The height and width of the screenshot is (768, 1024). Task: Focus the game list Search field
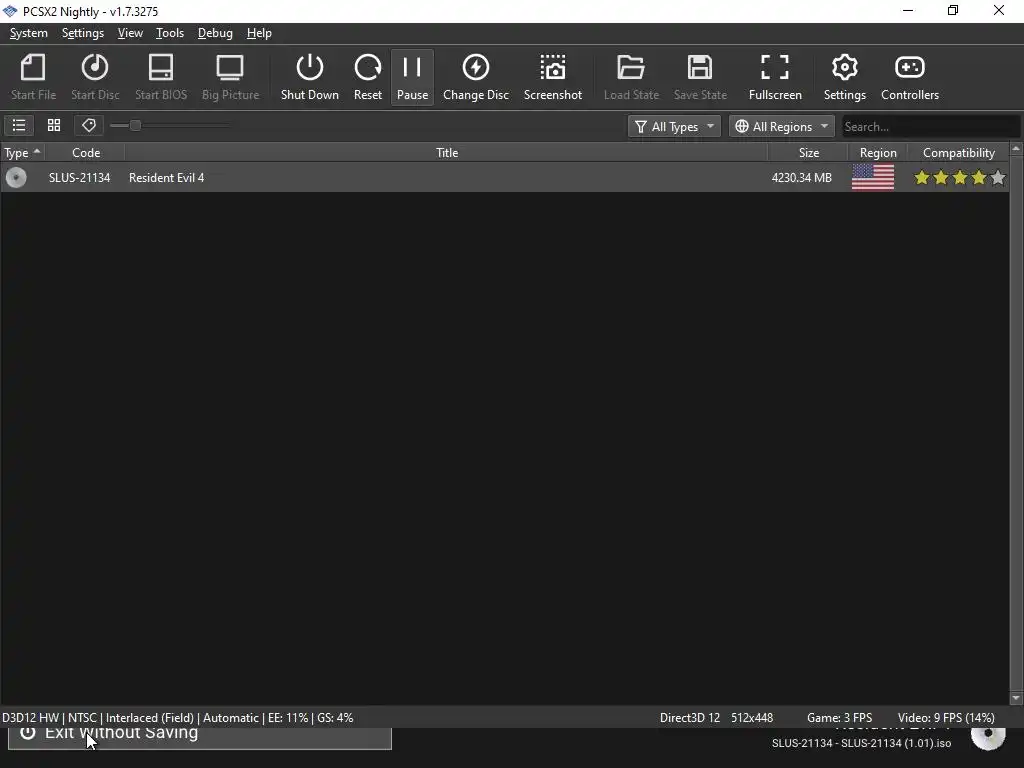click(930, 126)
